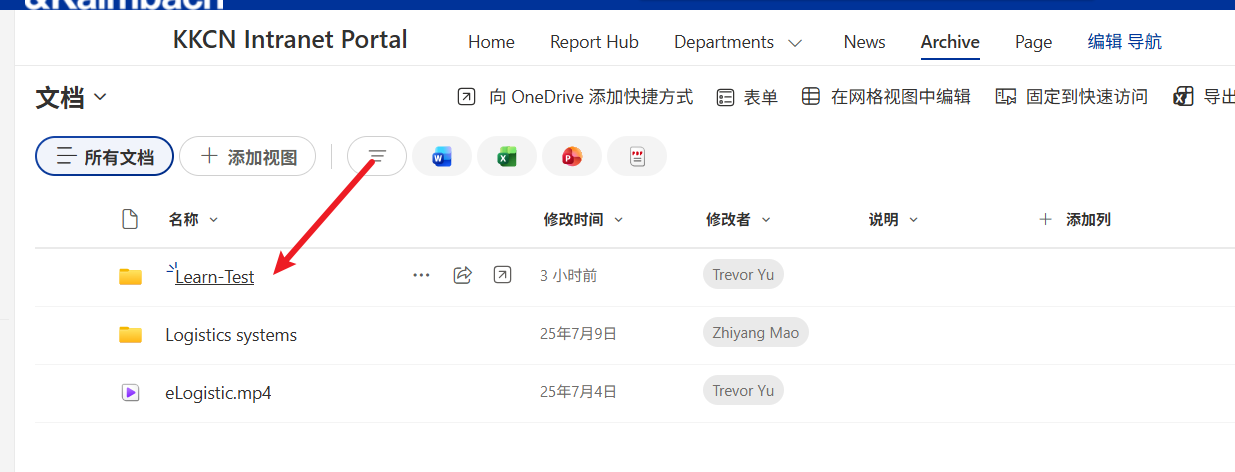Click the KKCN Intranet Portal site title
The width and height of the screenshot is (1235, 472).
(290, 40)
